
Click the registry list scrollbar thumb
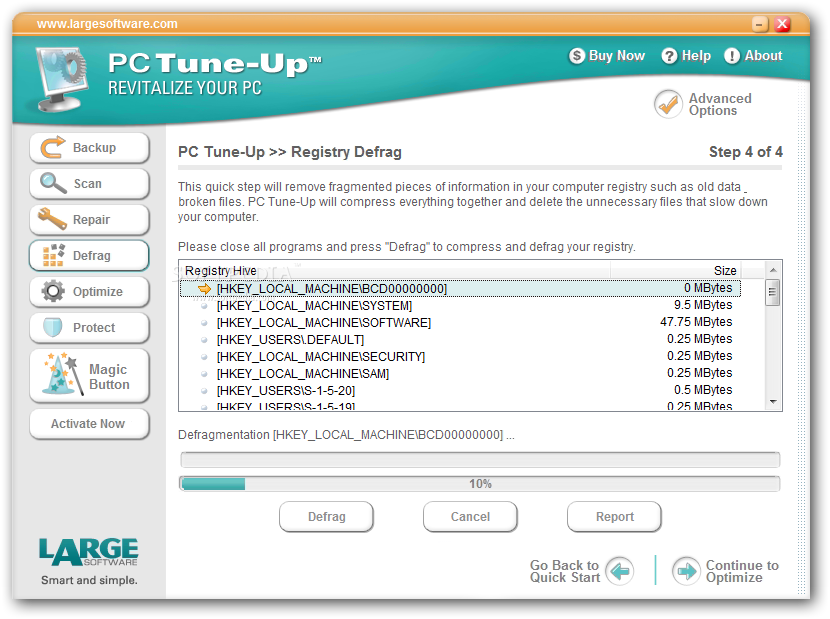coord(773,293)
